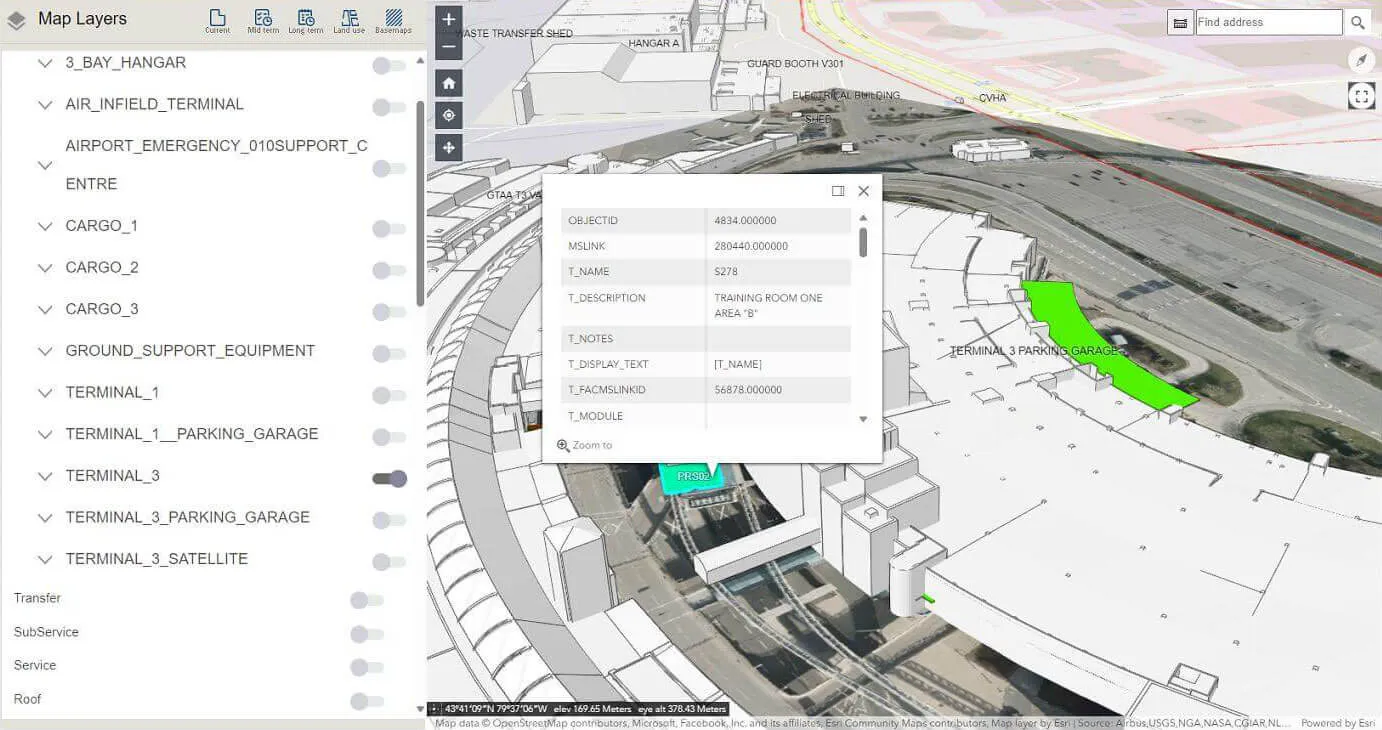The image size is (1382, 730).
Task: Collapse the TERMINAL_3 layer chevron
Action: click(44, 476)
